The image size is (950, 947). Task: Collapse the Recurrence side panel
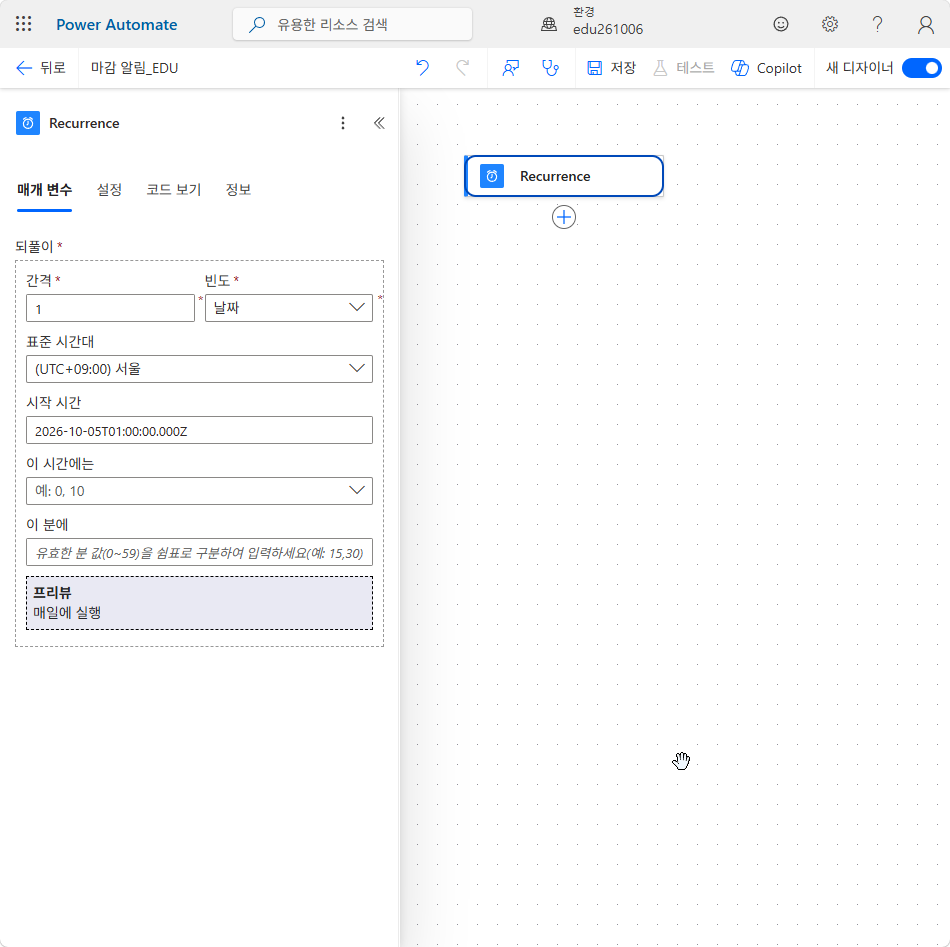click(x=379, y=123)
